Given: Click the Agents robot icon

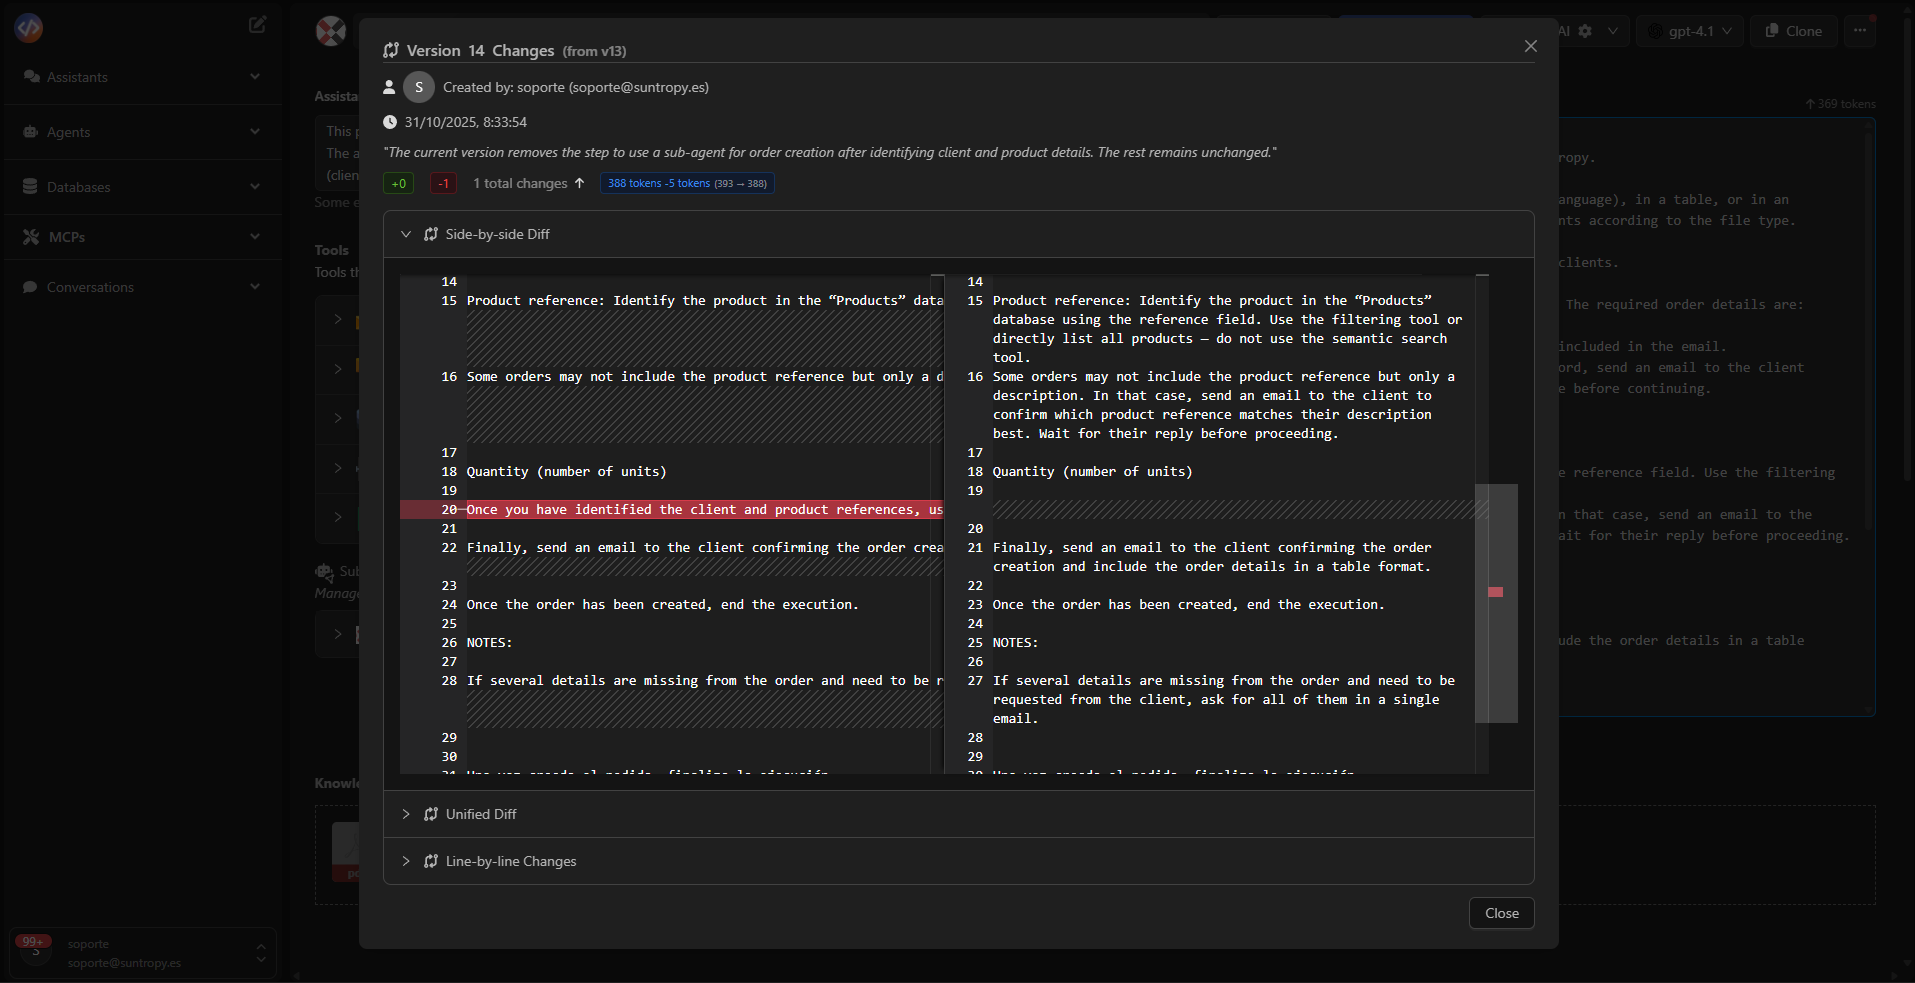Looking at the screenshot, I should (x=30, y=132).
